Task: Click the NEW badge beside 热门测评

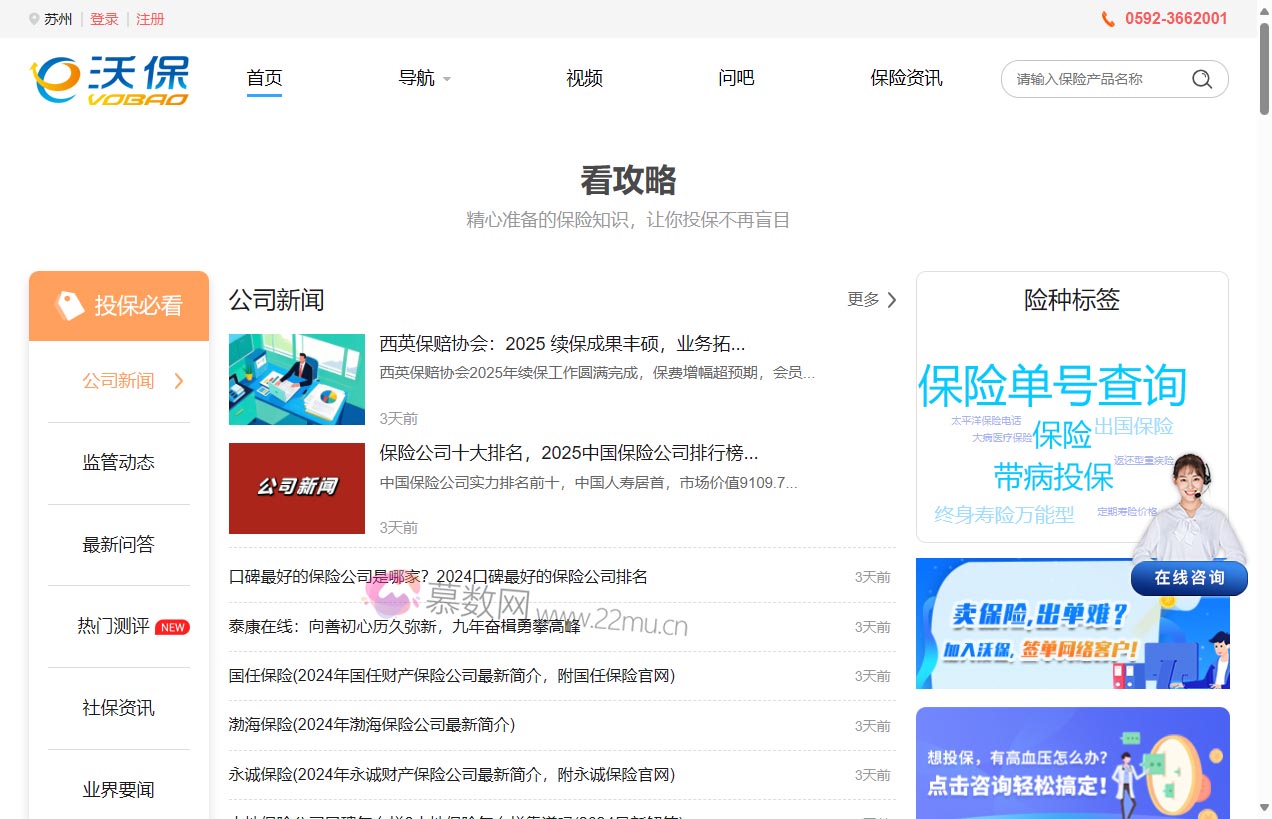Action: 172,626
